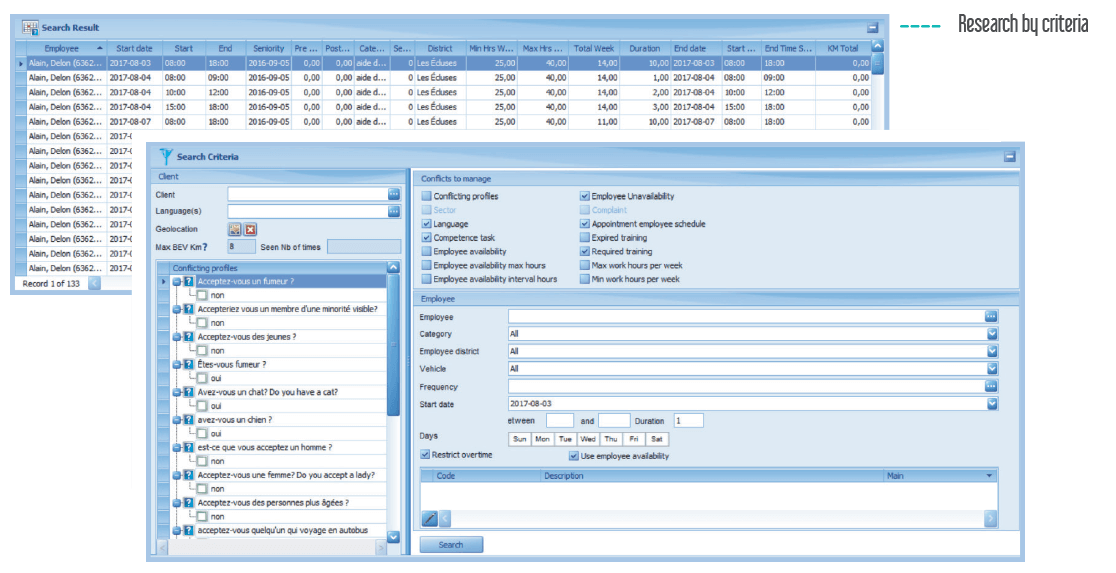Image resolution: width=1116 pixels, height=573 pixels.
Task: Select the Sat day button
Action: (x=656, y=439)
